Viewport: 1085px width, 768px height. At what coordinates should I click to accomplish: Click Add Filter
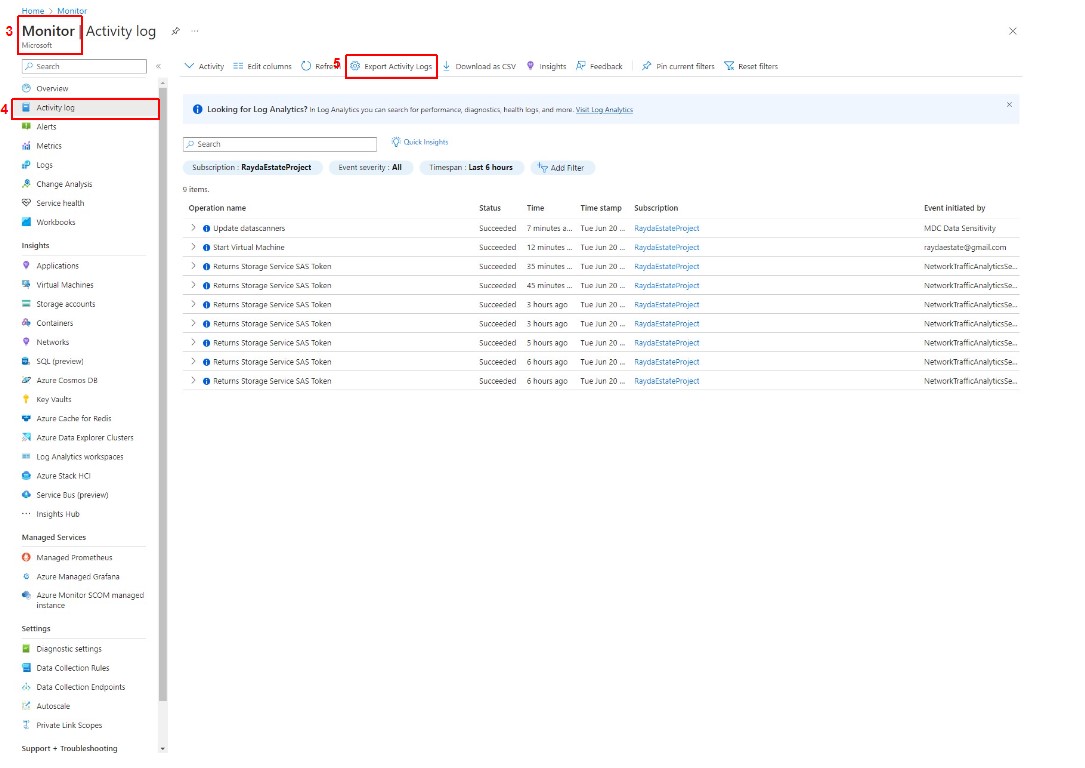click(x=562, y=167)
